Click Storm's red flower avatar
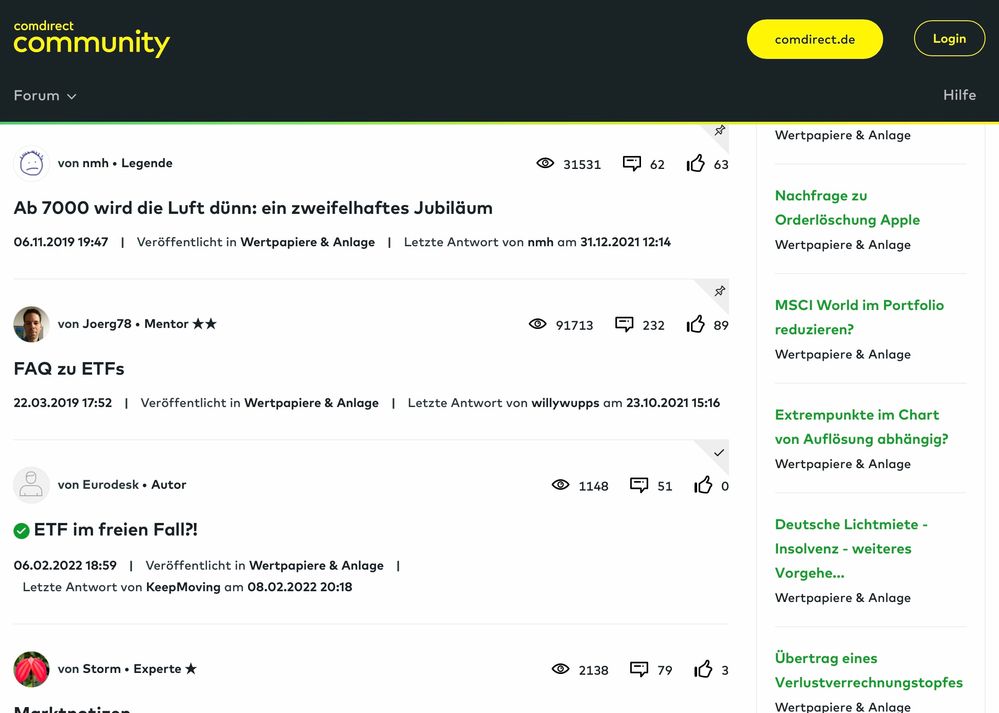 pos(31,669)
